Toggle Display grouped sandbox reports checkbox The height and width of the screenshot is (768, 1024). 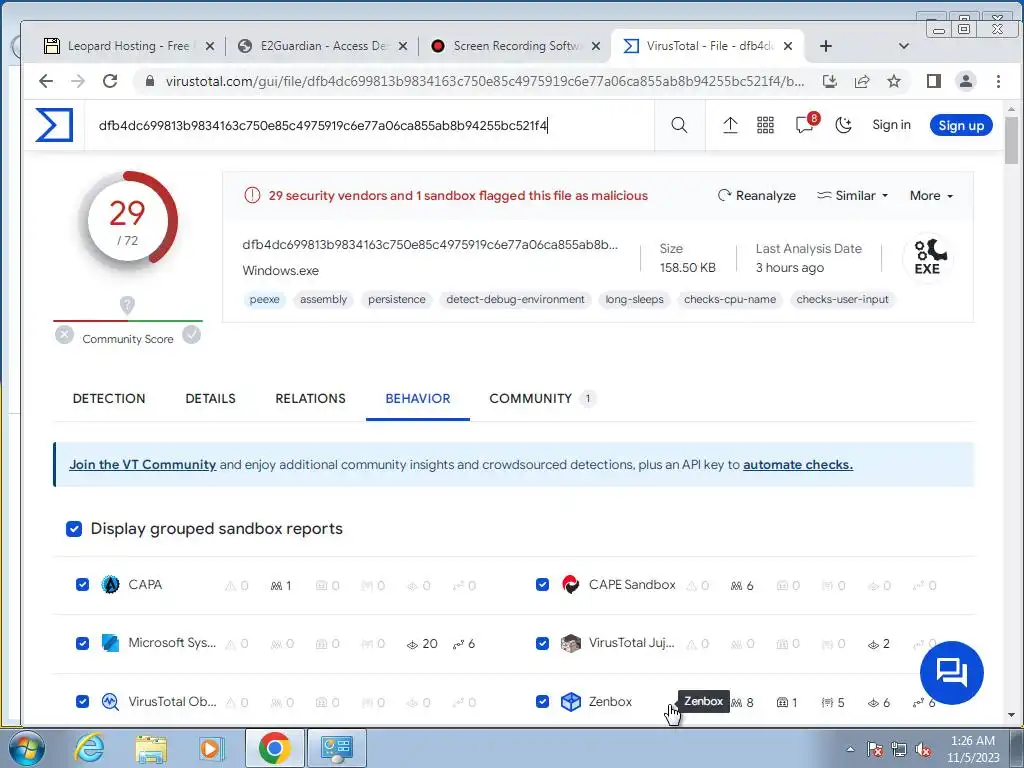[x=74, y=528]
